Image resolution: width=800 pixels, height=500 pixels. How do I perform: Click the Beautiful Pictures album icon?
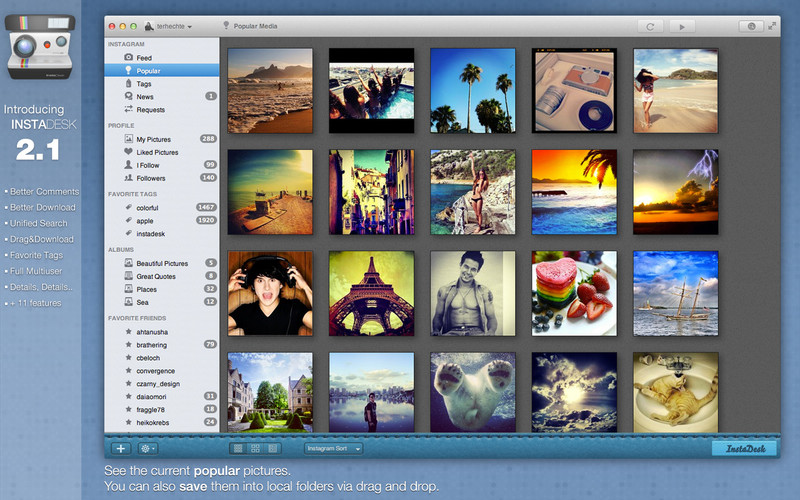[129, 263]
